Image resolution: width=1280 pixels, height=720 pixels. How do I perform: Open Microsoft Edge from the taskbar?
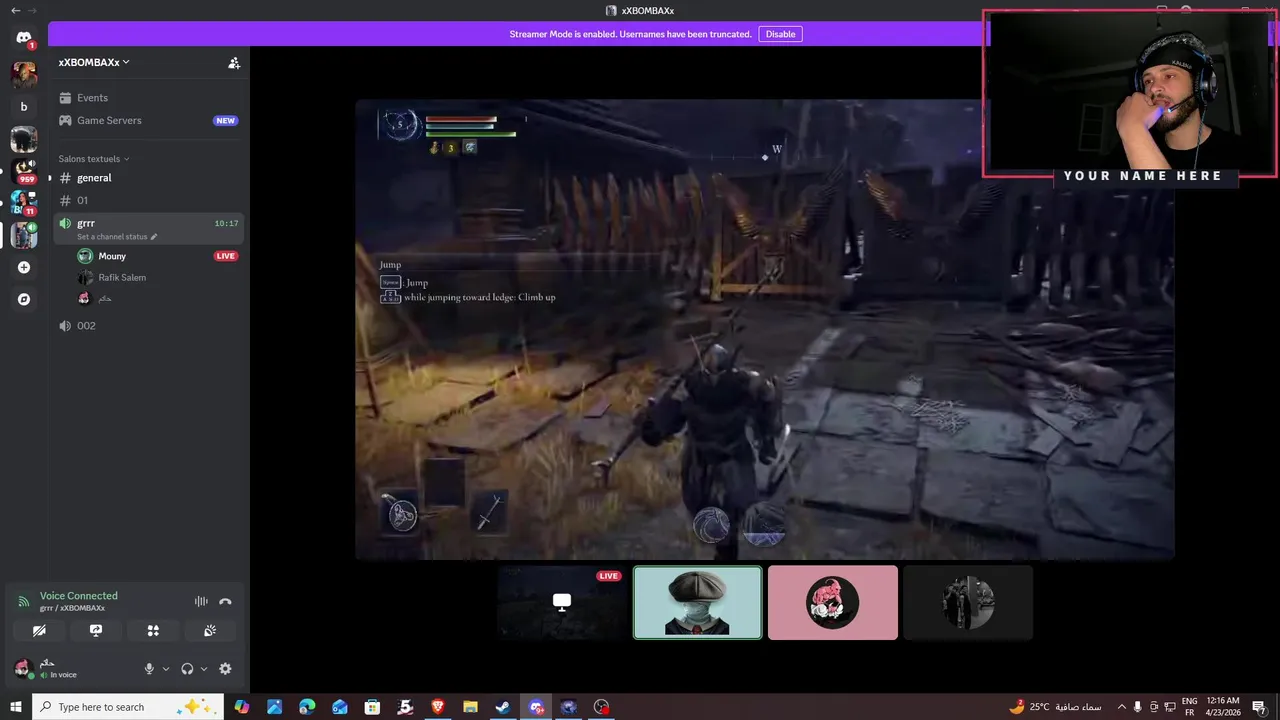coord(307,707)
